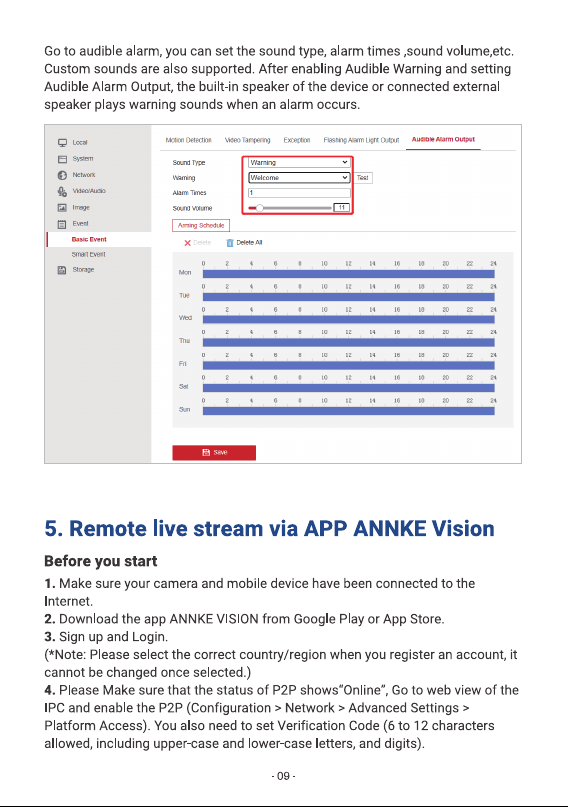Screen dimensions: 568x807
Task: Click the Sound Volume slider handle
Action: 259,208
